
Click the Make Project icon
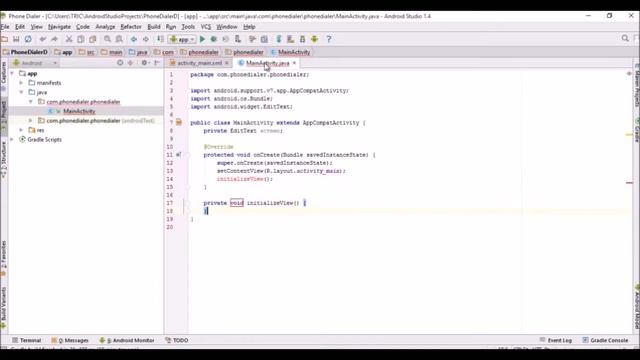coord(160,39)
